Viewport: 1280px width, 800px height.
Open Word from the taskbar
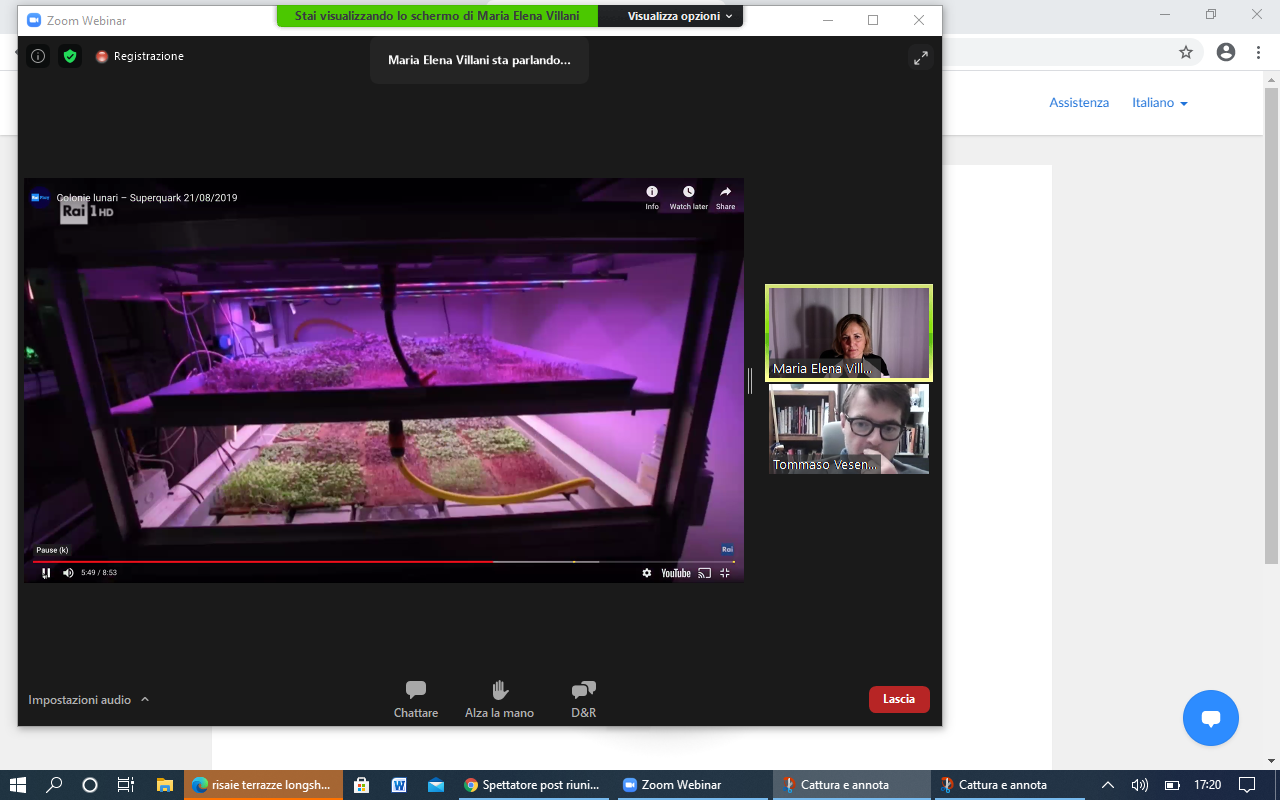point(399,785)
